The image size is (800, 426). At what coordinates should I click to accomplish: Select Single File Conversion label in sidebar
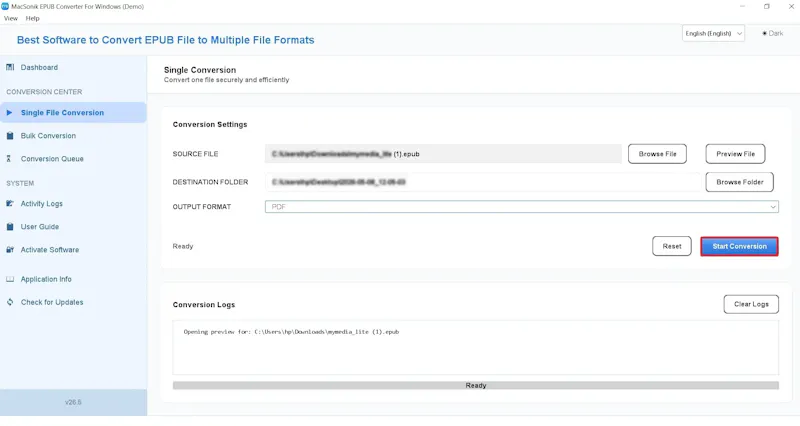[62, 113]
